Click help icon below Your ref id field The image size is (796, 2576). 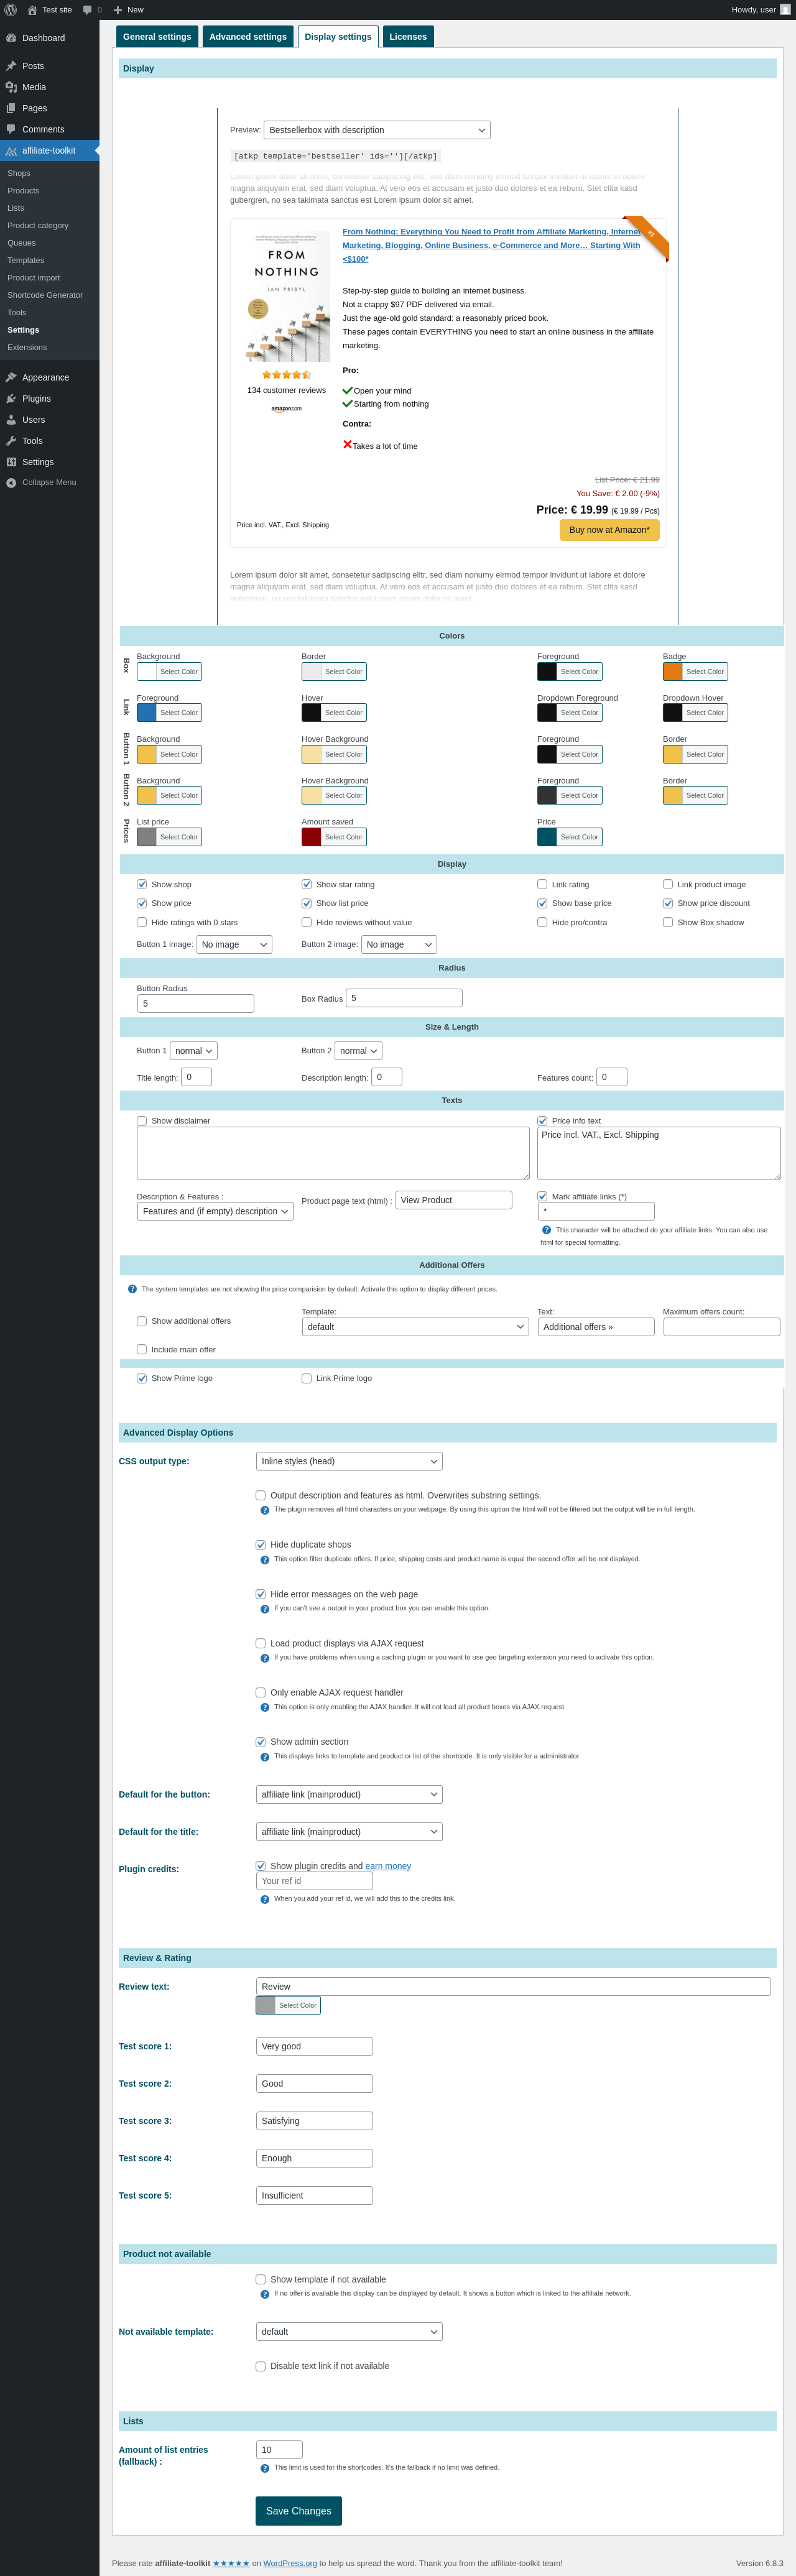(x=265, y=1899)
